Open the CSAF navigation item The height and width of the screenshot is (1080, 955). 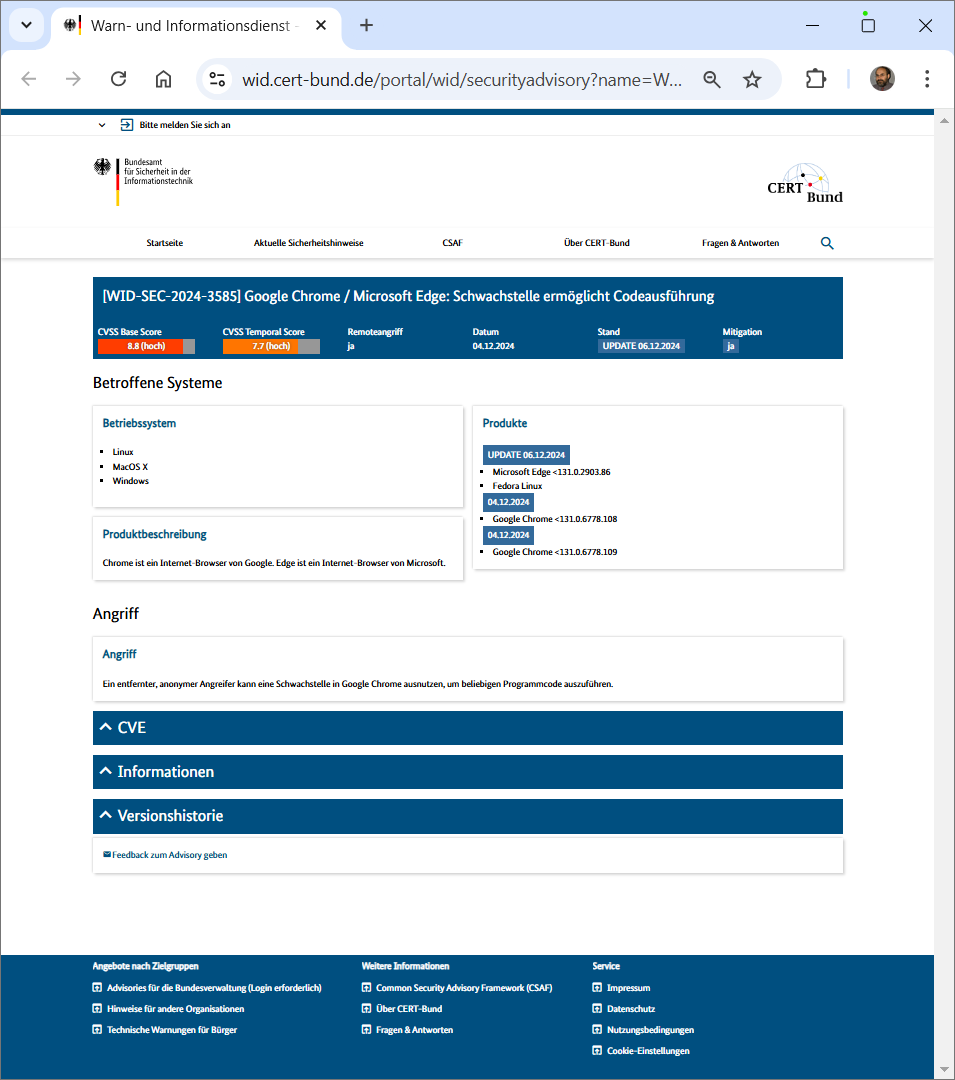point(452,243)
